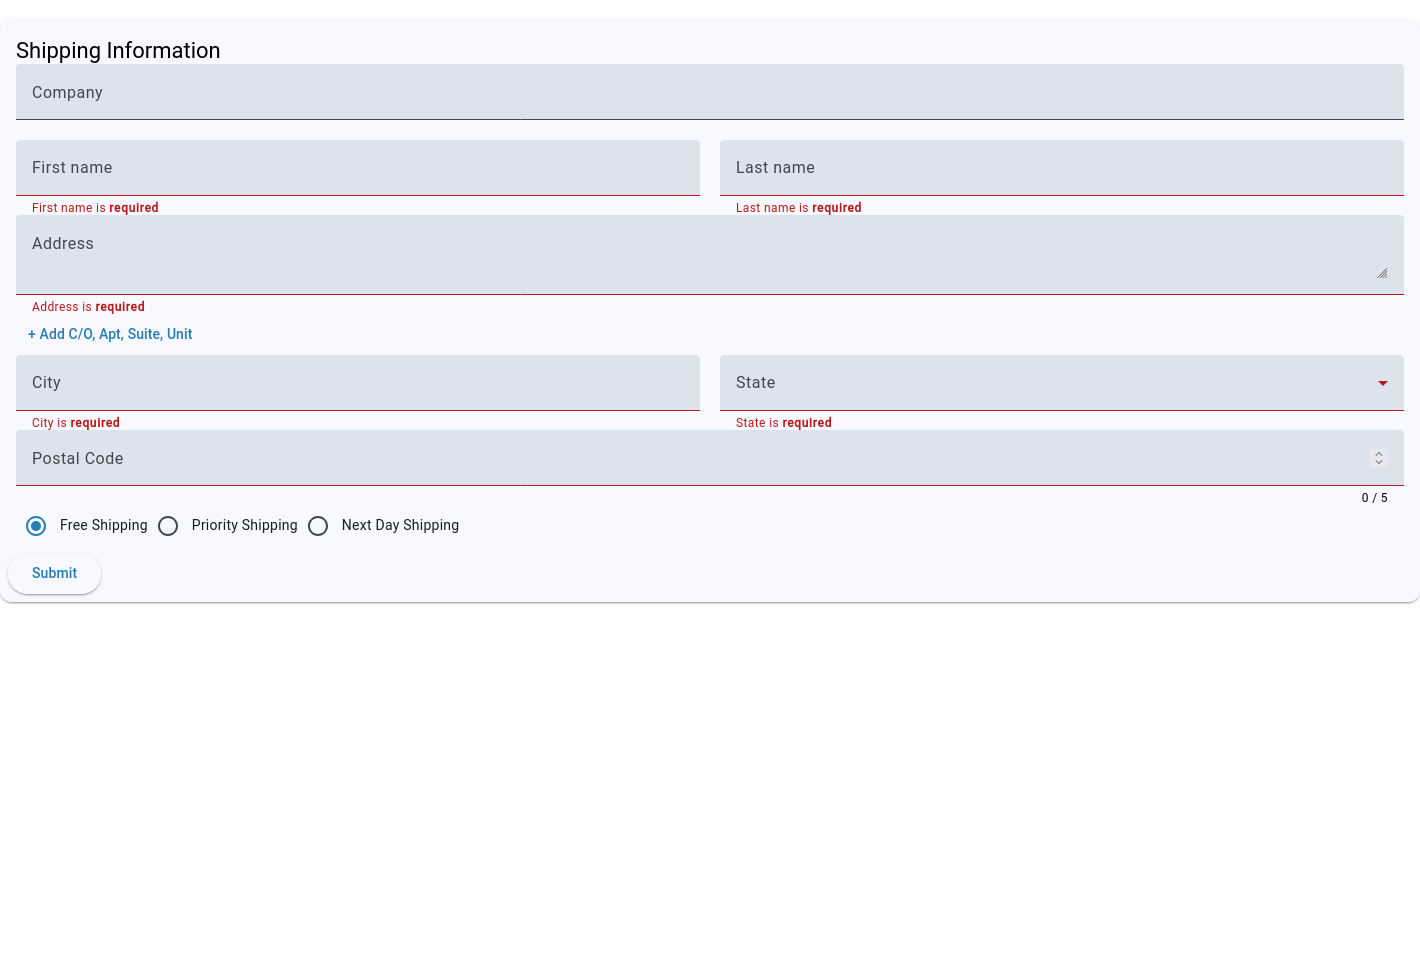This screenshot has height=962, width=1420.
Task: Select the Free Shipping radio button
Action: 36,526
